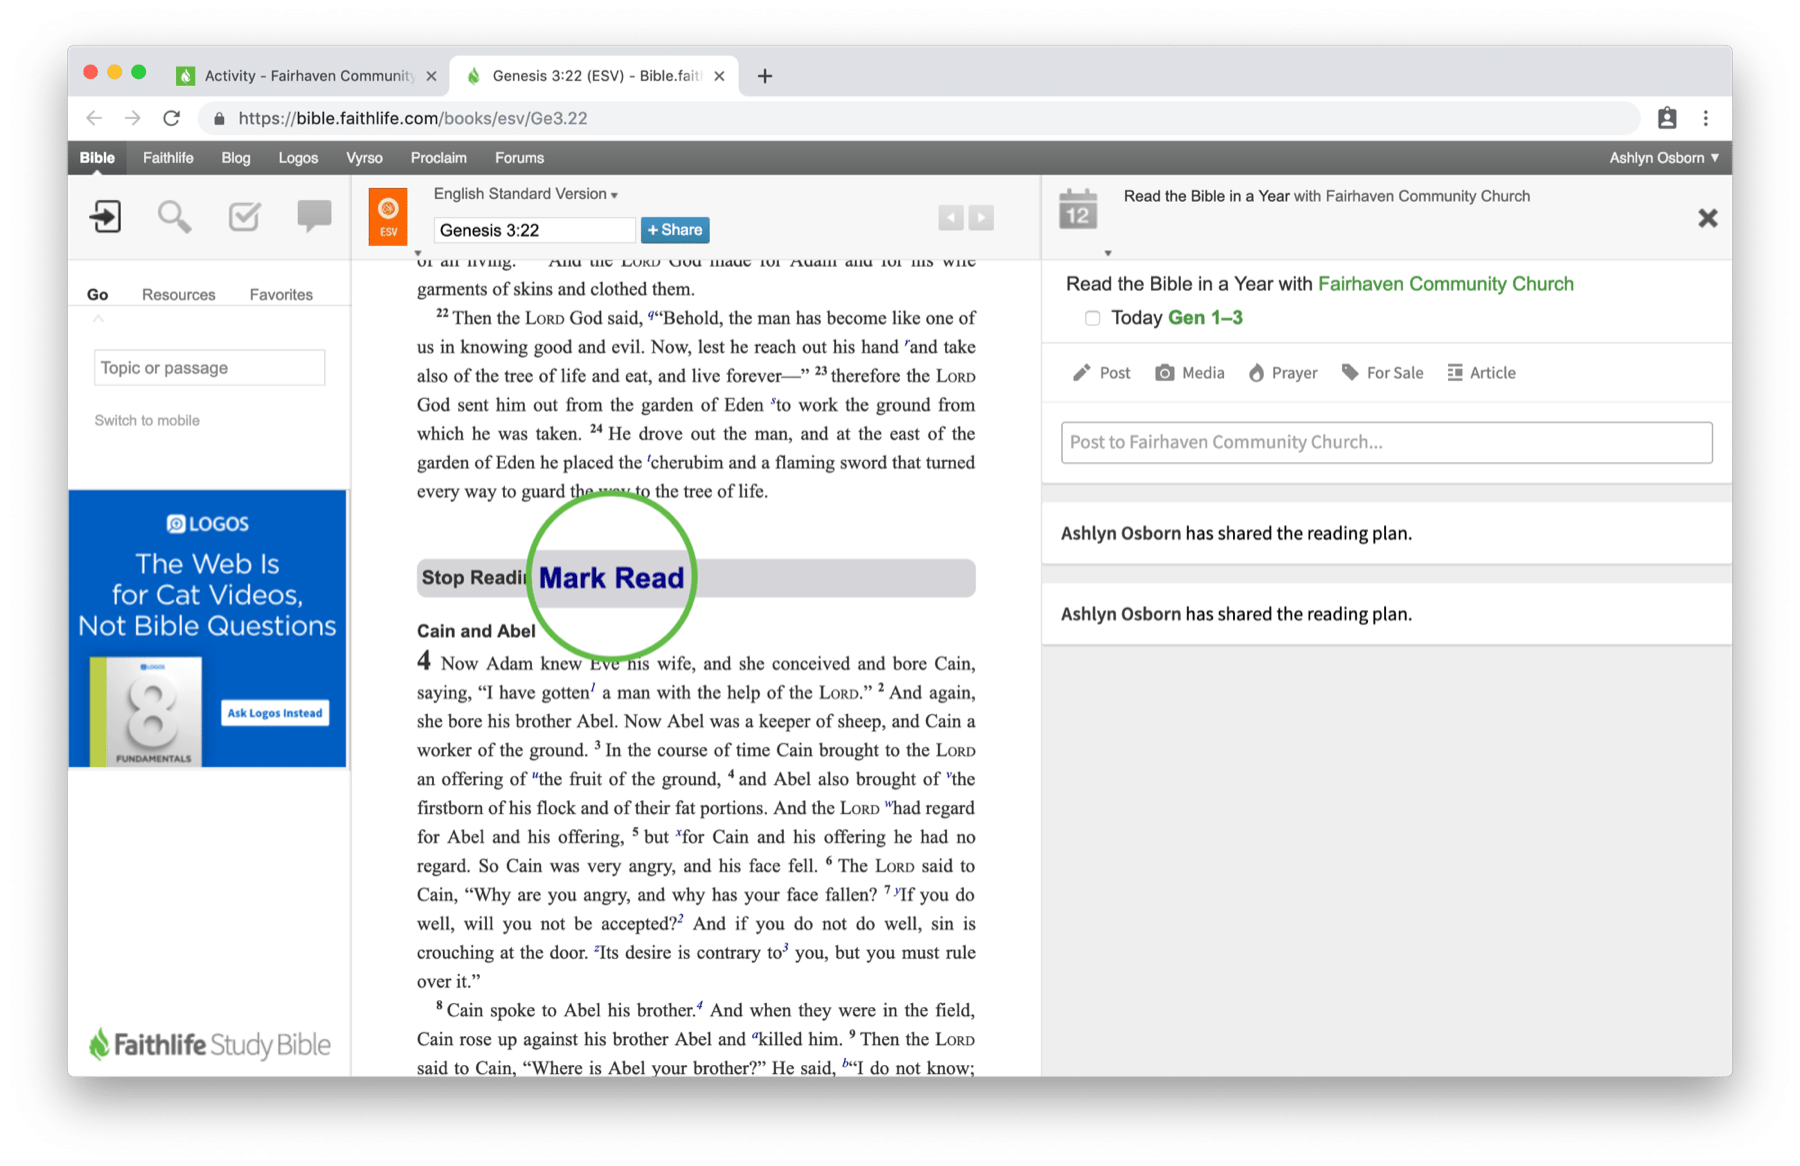Click the sign-in arrow icon in sidebar
This screenshot has width=1800, height=1166.
[105, 216]
